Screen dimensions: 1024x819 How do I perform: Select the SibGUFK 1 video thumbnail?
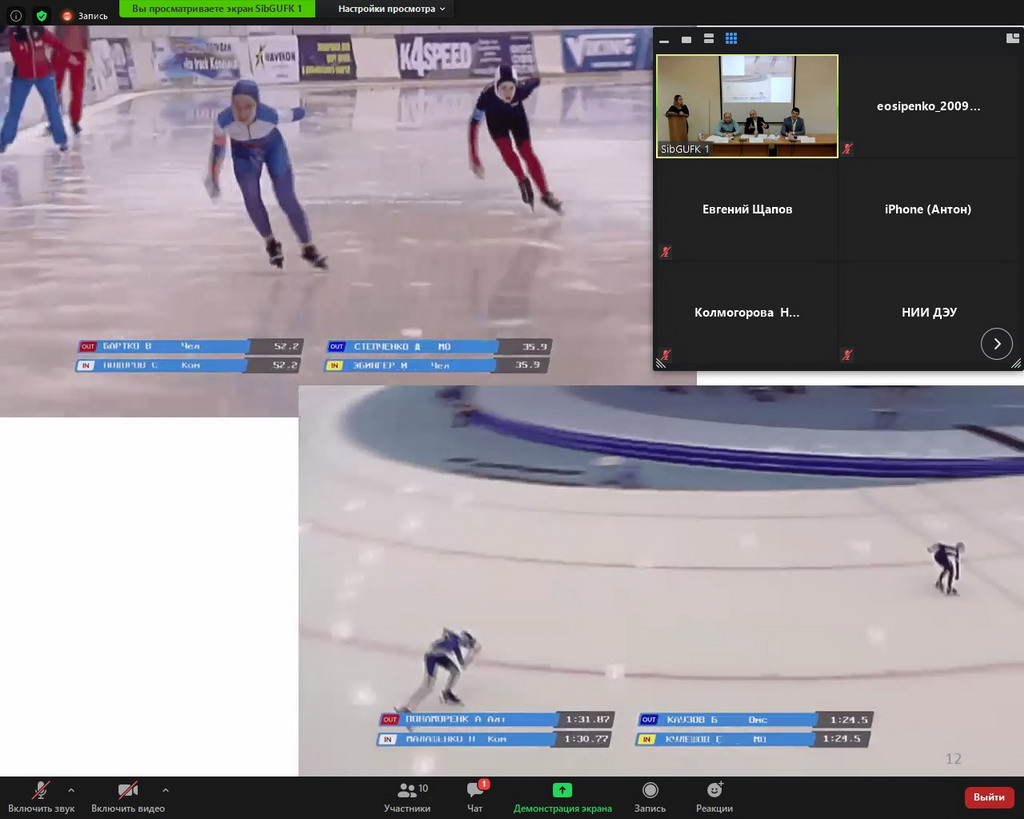tap(747, 106)
